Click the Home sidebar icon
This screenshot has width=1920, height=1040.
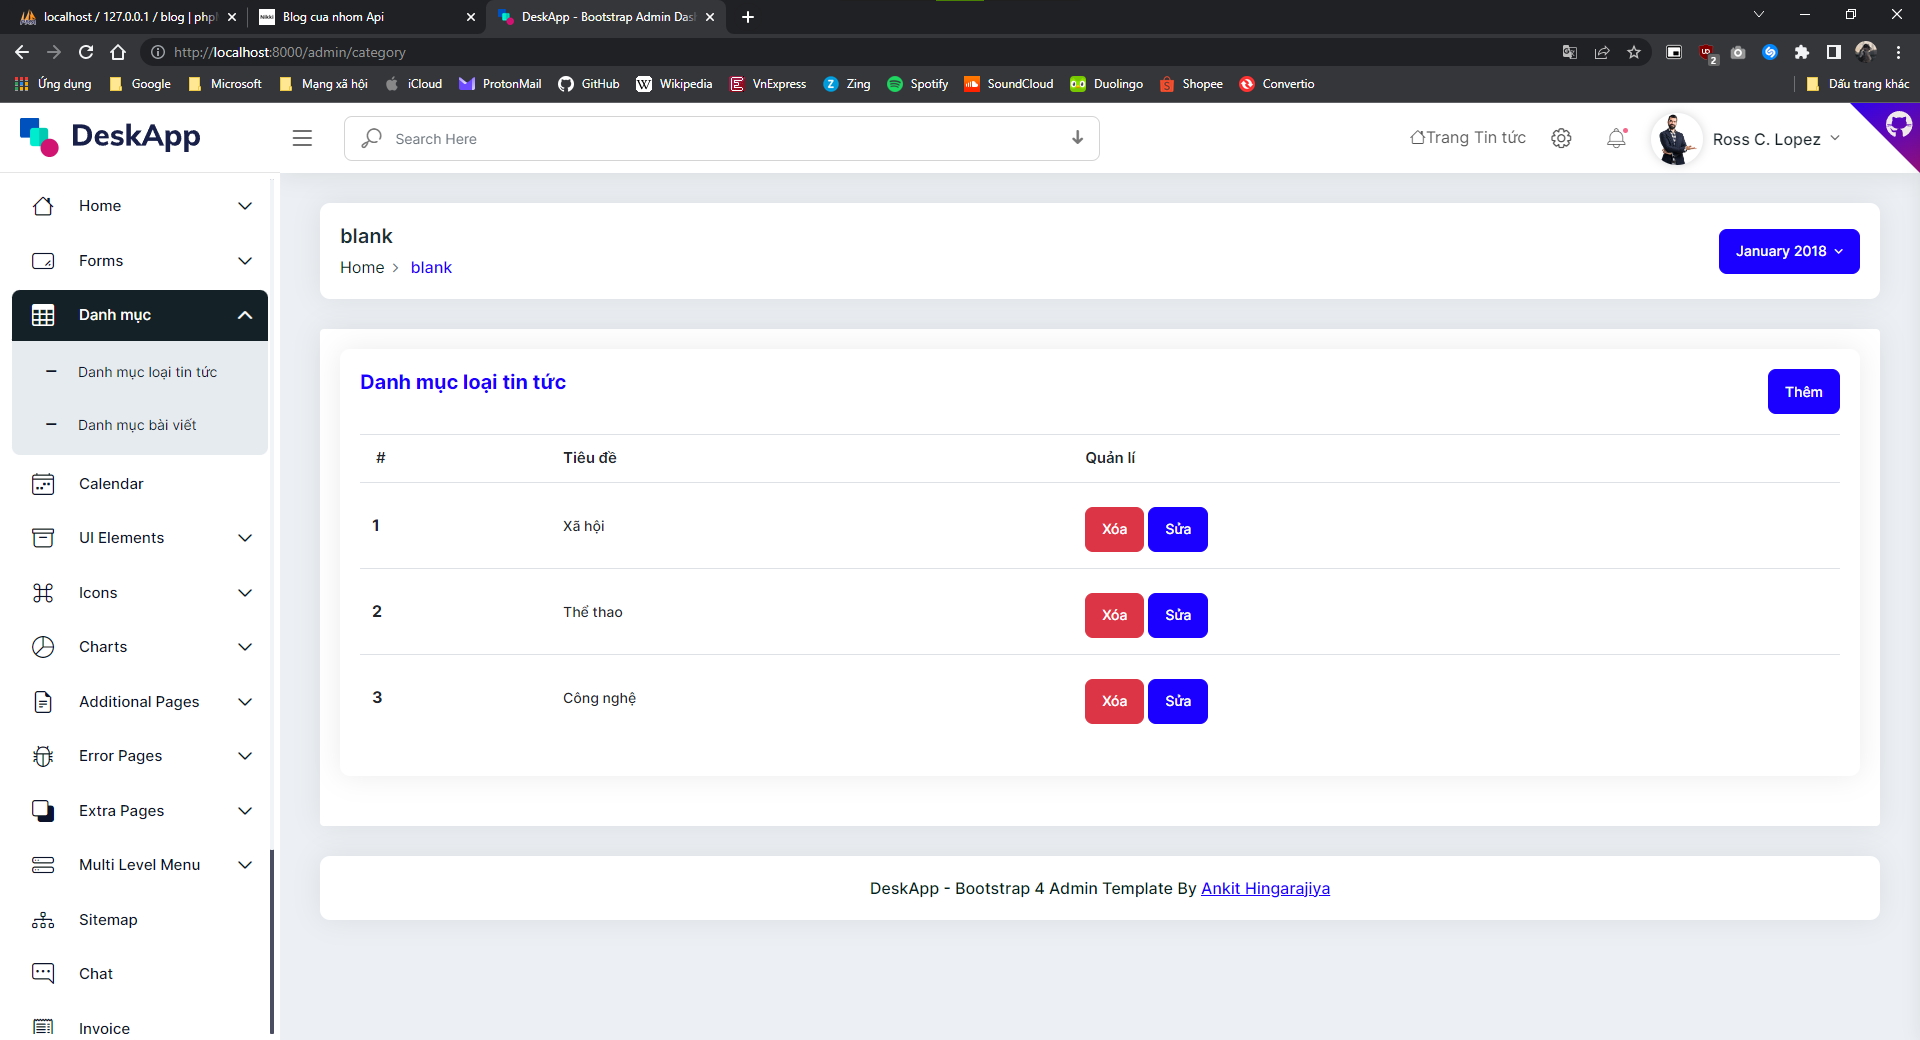[43, 206]
